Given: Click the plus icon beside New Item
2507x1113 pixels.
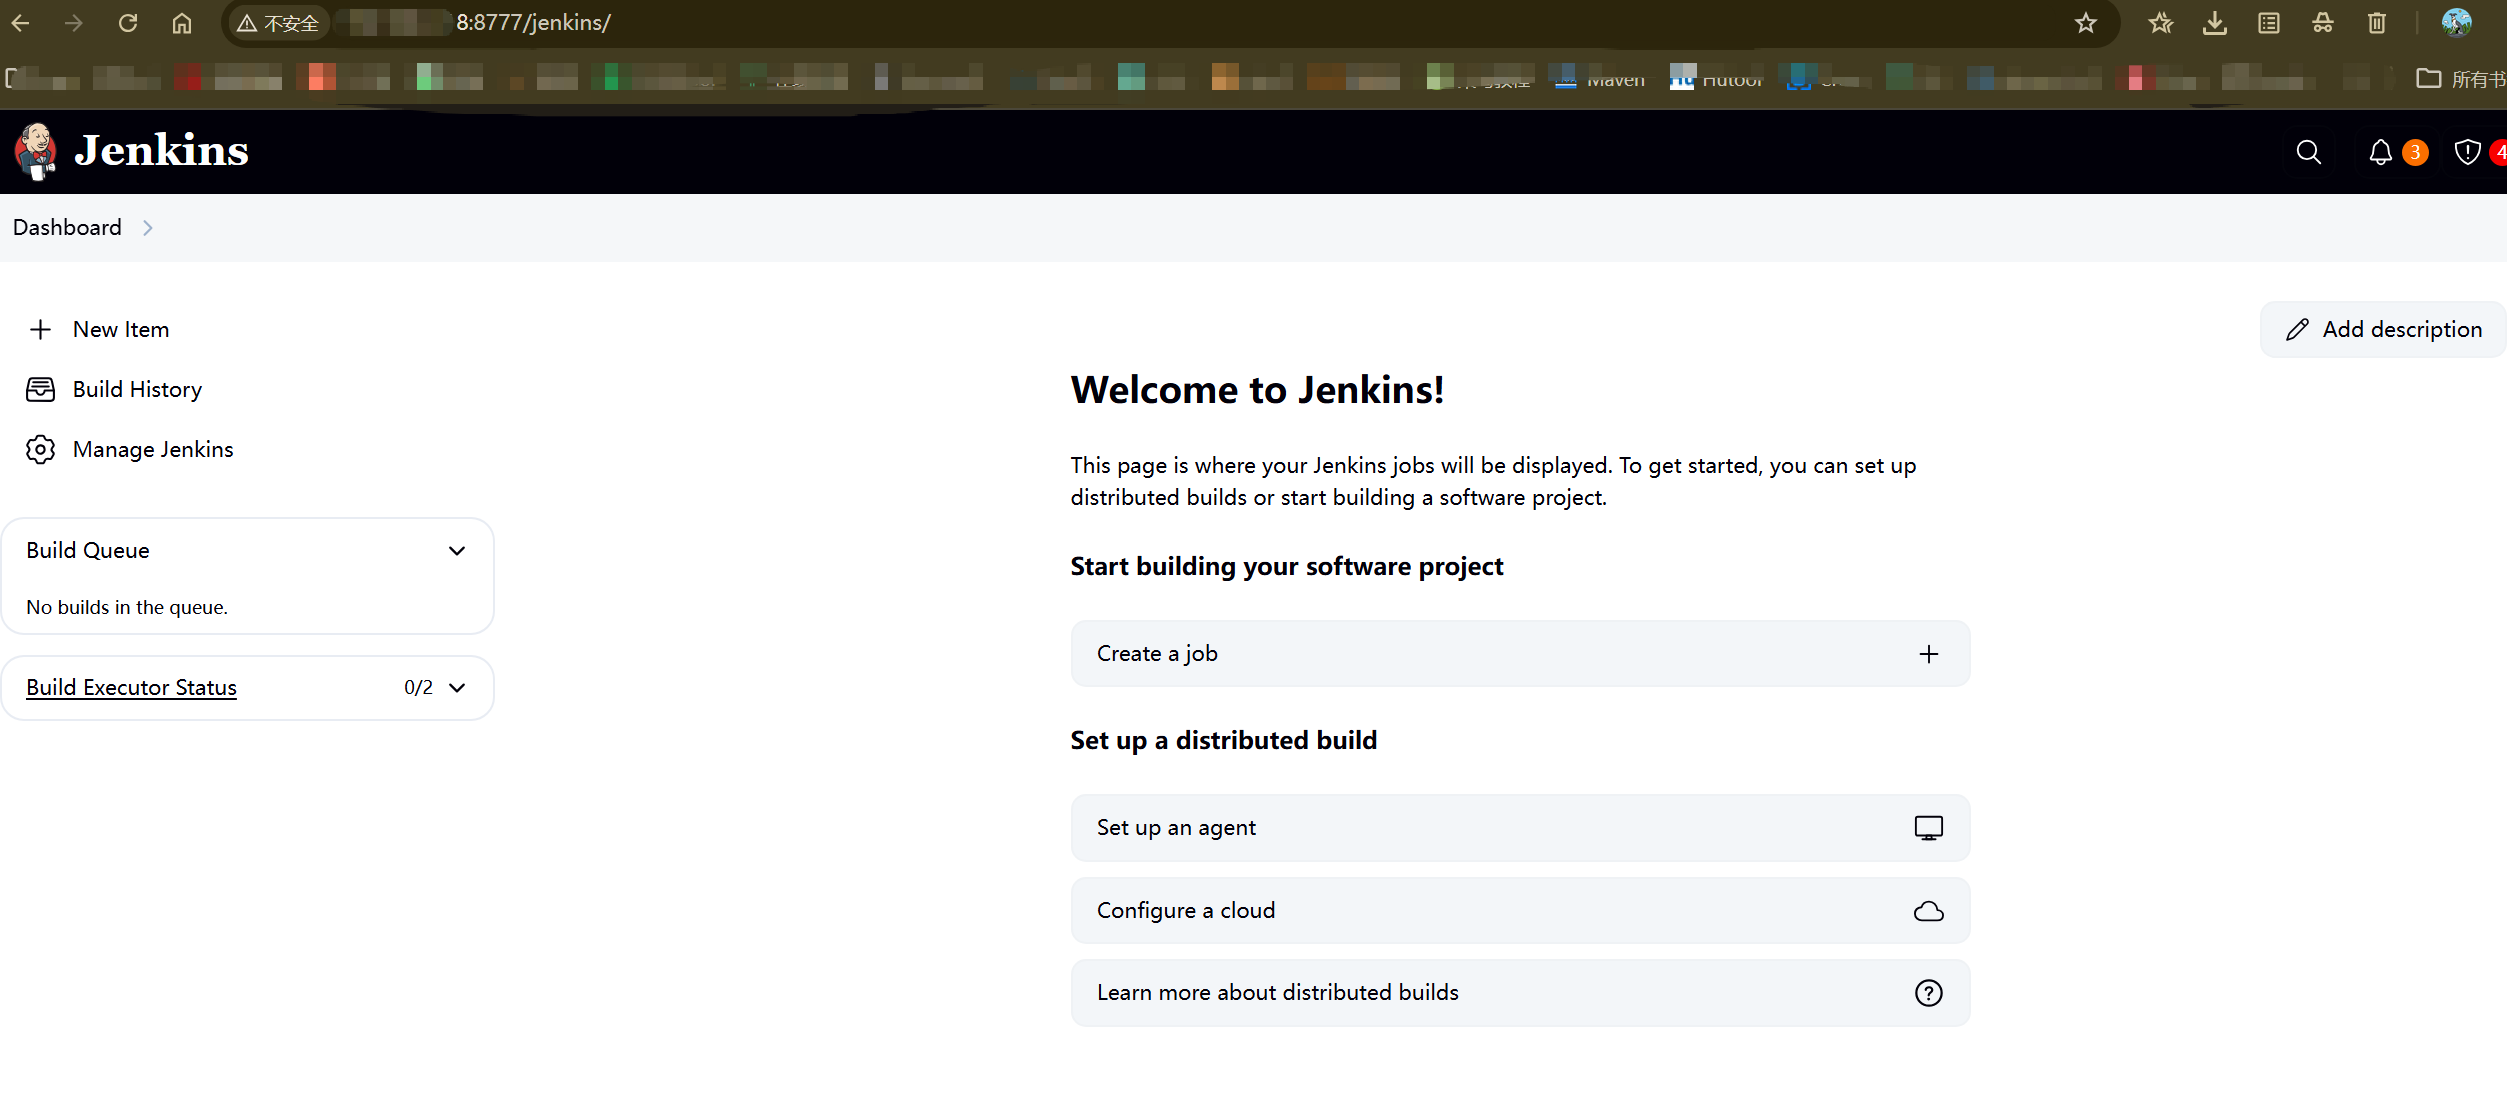Looking at the screenshot, I should 40,330.
